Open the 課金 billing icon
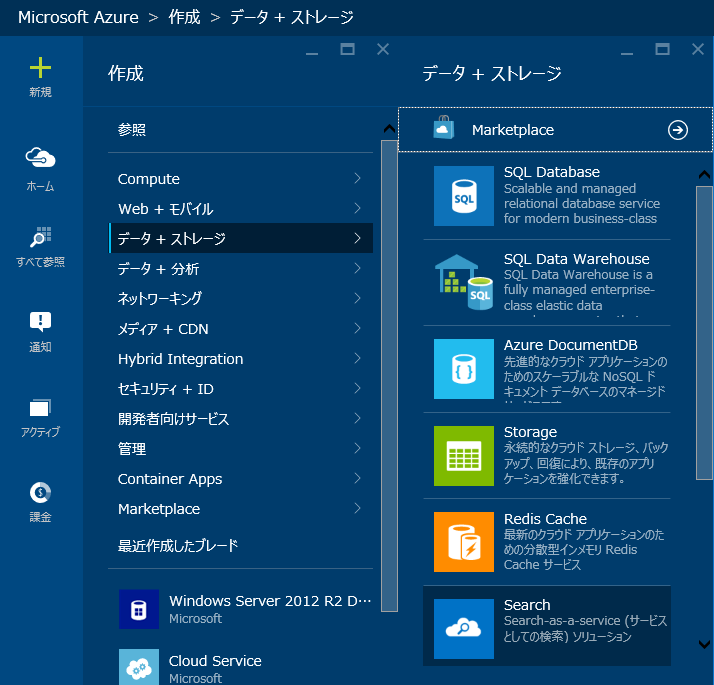 (x=40, y=492)
